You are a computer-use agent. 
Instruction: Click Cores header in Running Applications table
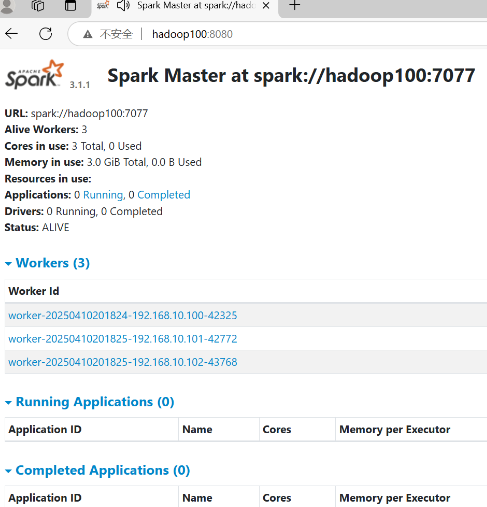pyautogui.click(x=277, y=429)
